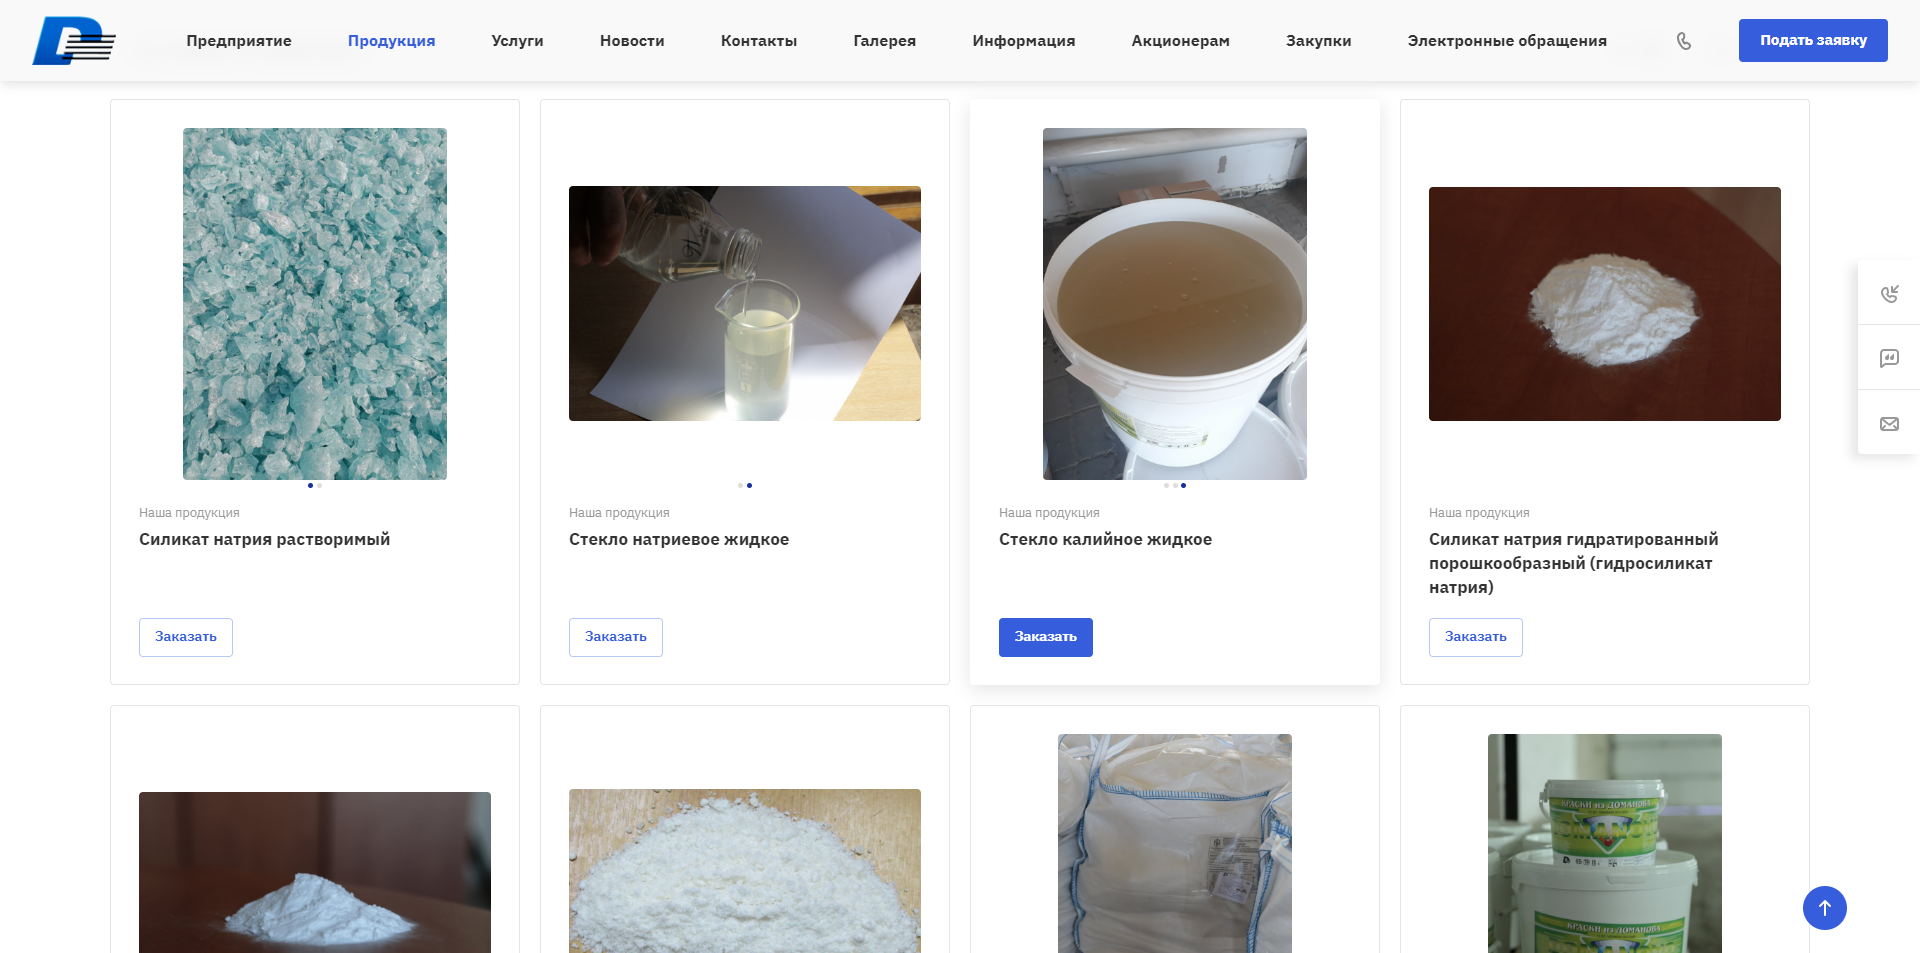Viewport: 1920px width, 953px height.
Task: Click Наша продукция label above Стекло калийное жидкое
Action: coord(1049,513)
